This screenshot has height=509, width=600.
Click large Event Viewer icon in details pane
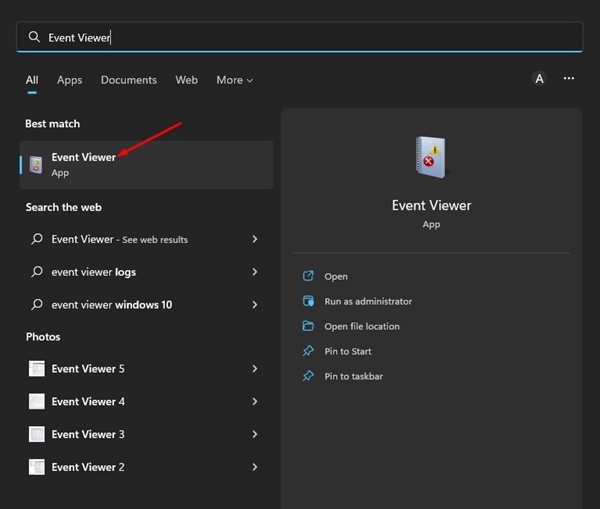tap(431, 157)
